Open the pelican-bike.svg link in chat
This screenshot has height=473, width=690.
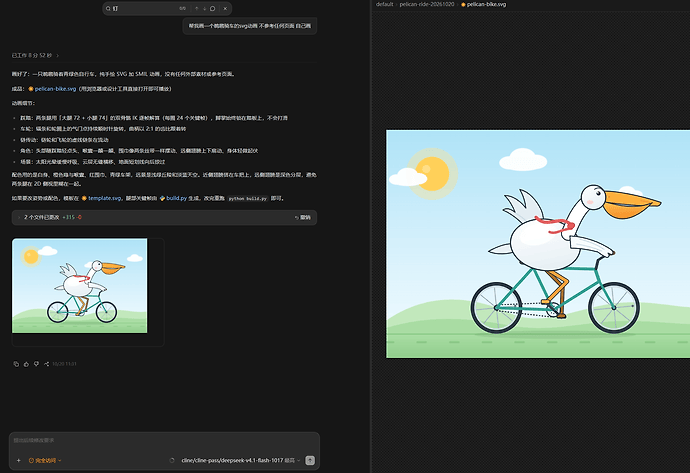(55, 88)
